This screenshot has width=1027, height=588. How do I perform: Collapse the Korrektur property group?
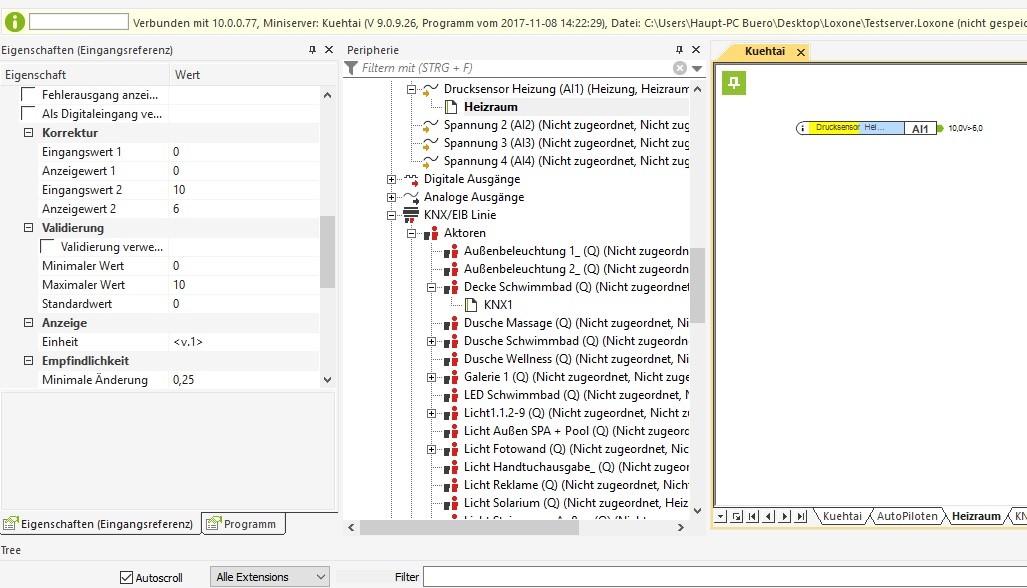(29, 133)
